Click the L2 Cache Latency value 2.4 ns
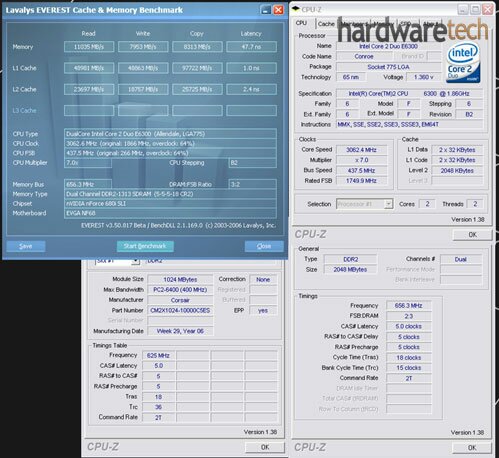Viewport: 499px width, 458px height. coord(251,89)
